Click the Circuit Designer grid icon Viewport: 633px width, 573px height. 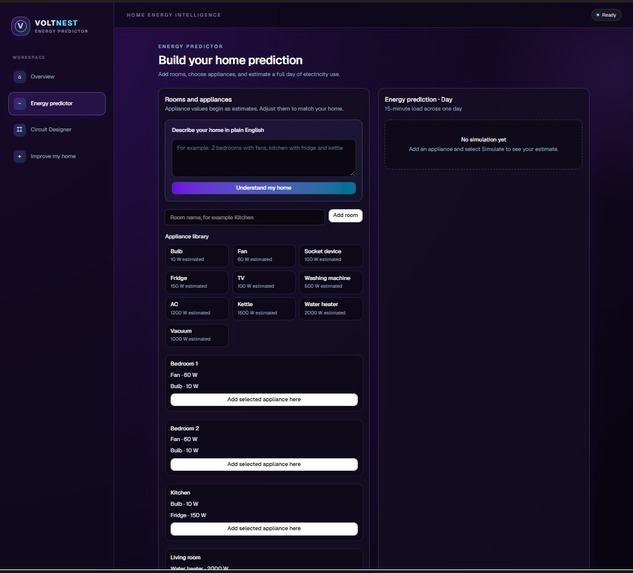[19, 130]
